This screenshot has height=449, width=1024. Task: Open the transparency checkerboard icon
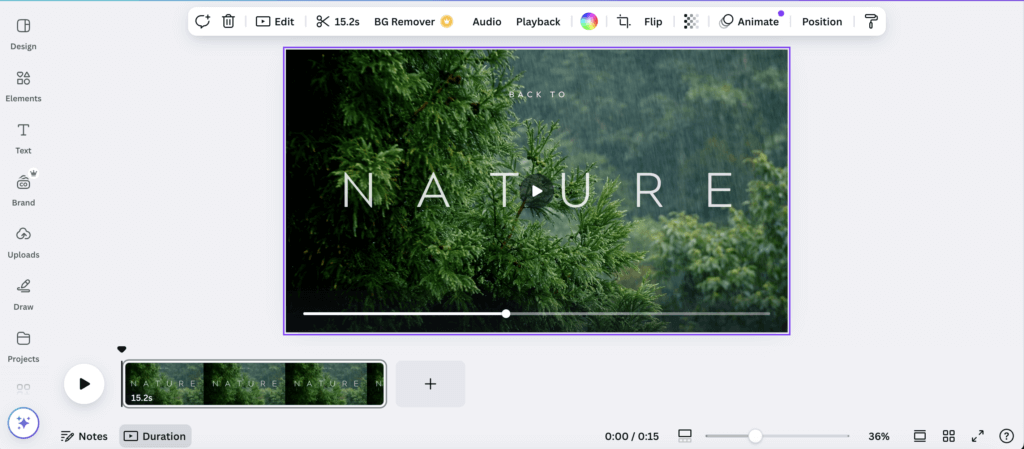[x=691, y=22]
